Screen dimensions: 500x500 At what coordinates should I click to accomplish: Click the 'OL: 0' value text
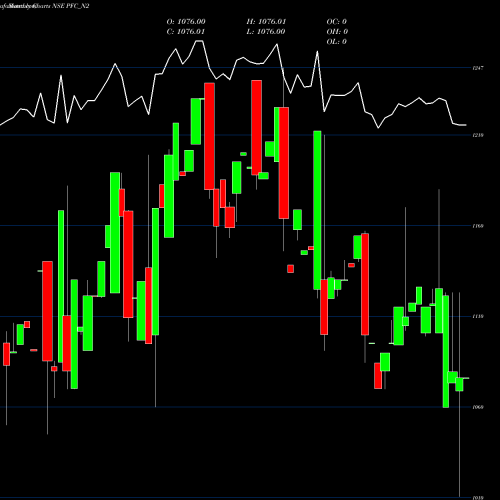coord(337,42)
